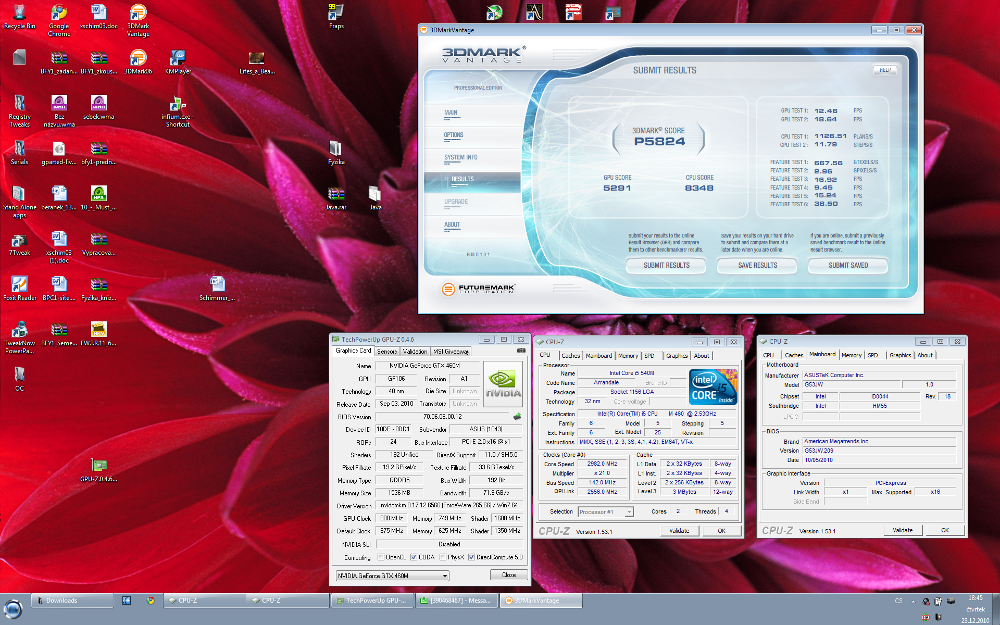Select the Fyzika desktop folder icon
Screen dimensions: 1000x625
(336, 152)
